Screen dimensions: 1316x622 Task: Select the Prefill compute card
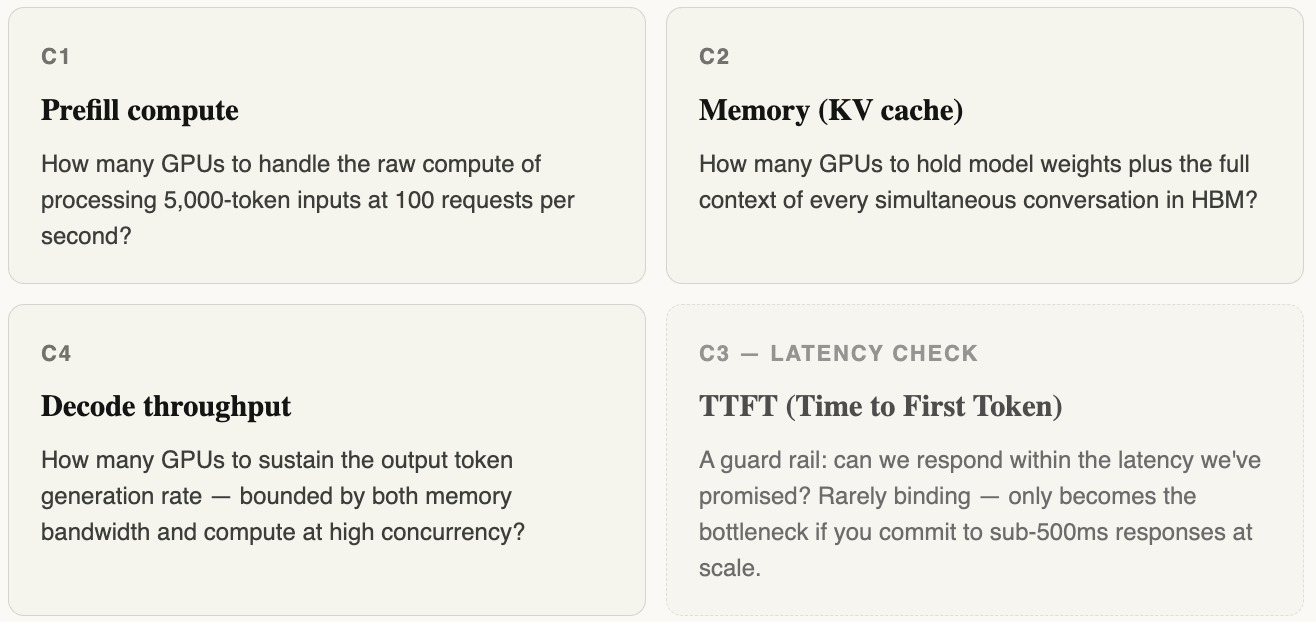(x=327, y=146)
